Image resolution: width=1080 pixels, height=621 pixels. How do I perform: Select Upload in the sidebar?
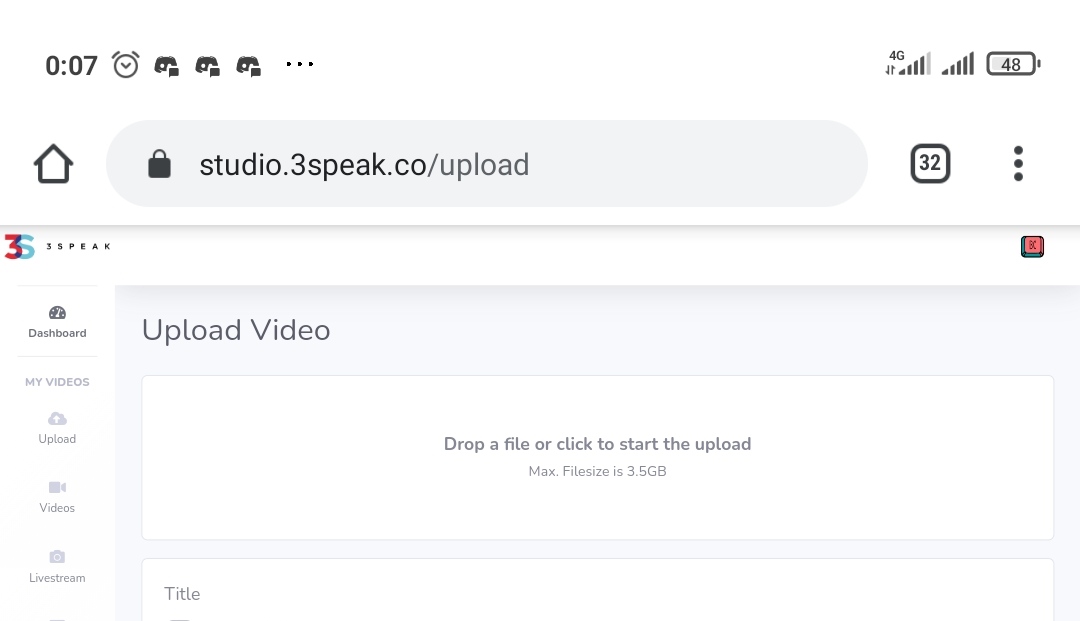tap(57, 428)
